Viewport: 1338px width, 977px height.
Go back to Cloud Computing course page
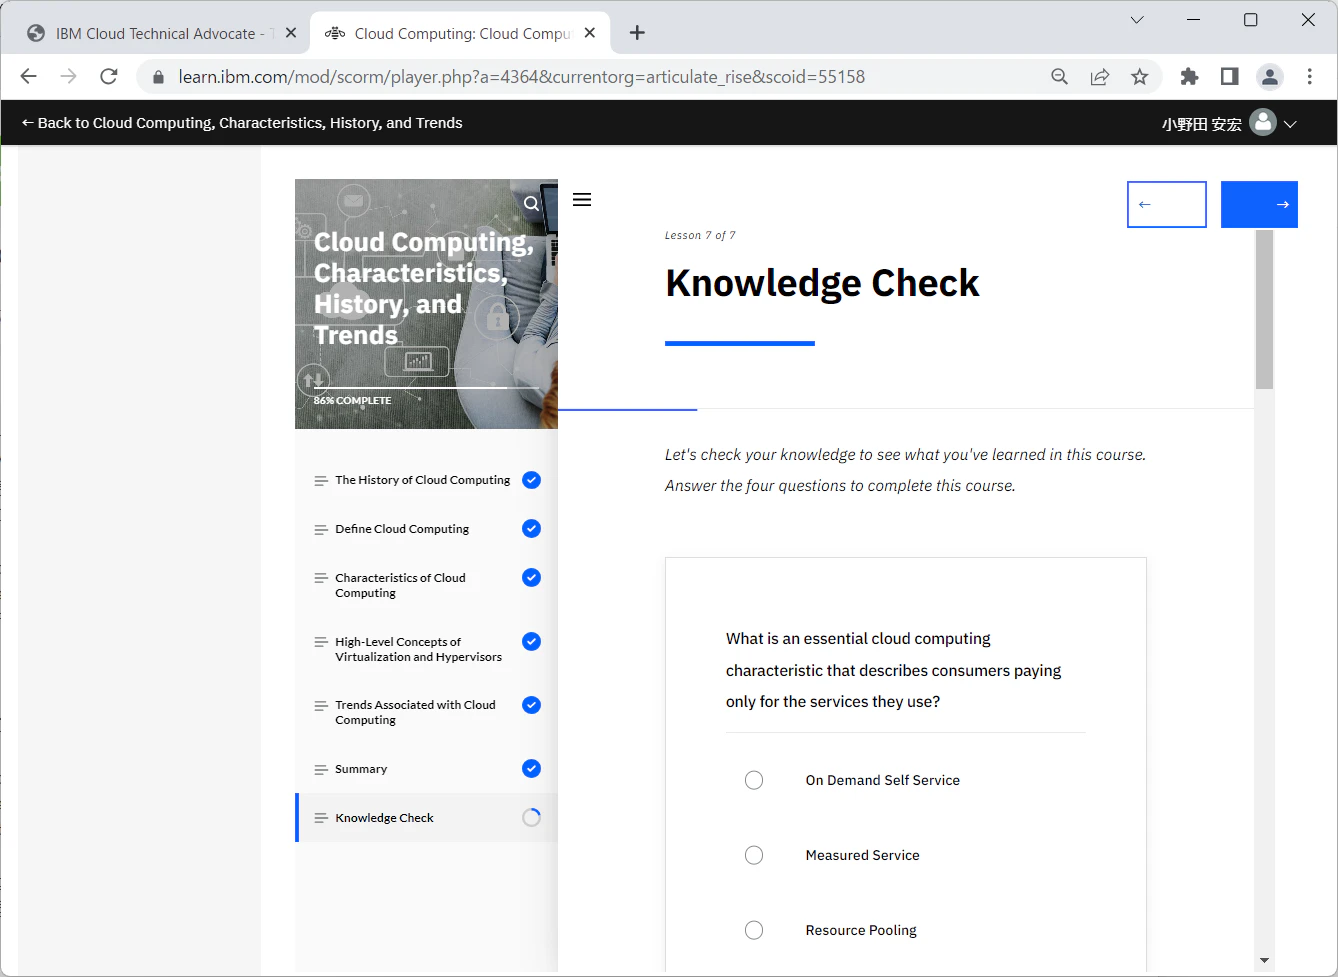(242, 123)
